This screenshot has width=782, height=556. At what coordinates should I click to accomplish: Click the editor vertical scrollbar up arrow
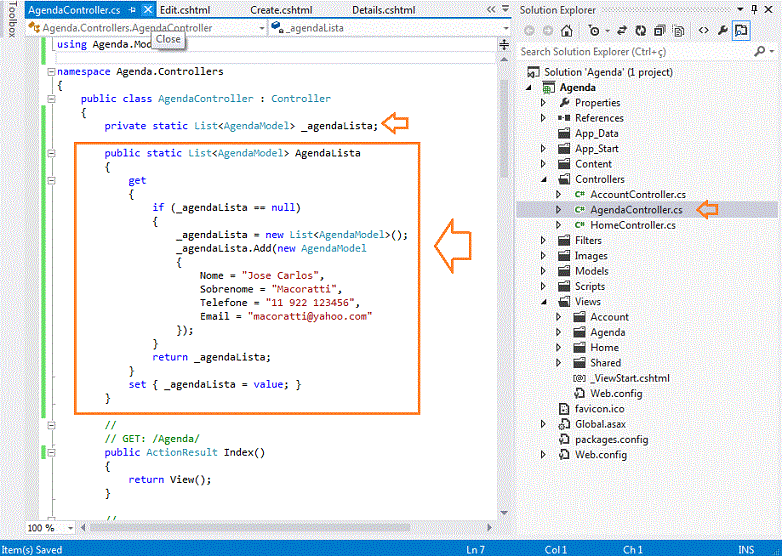click(504, 60)
